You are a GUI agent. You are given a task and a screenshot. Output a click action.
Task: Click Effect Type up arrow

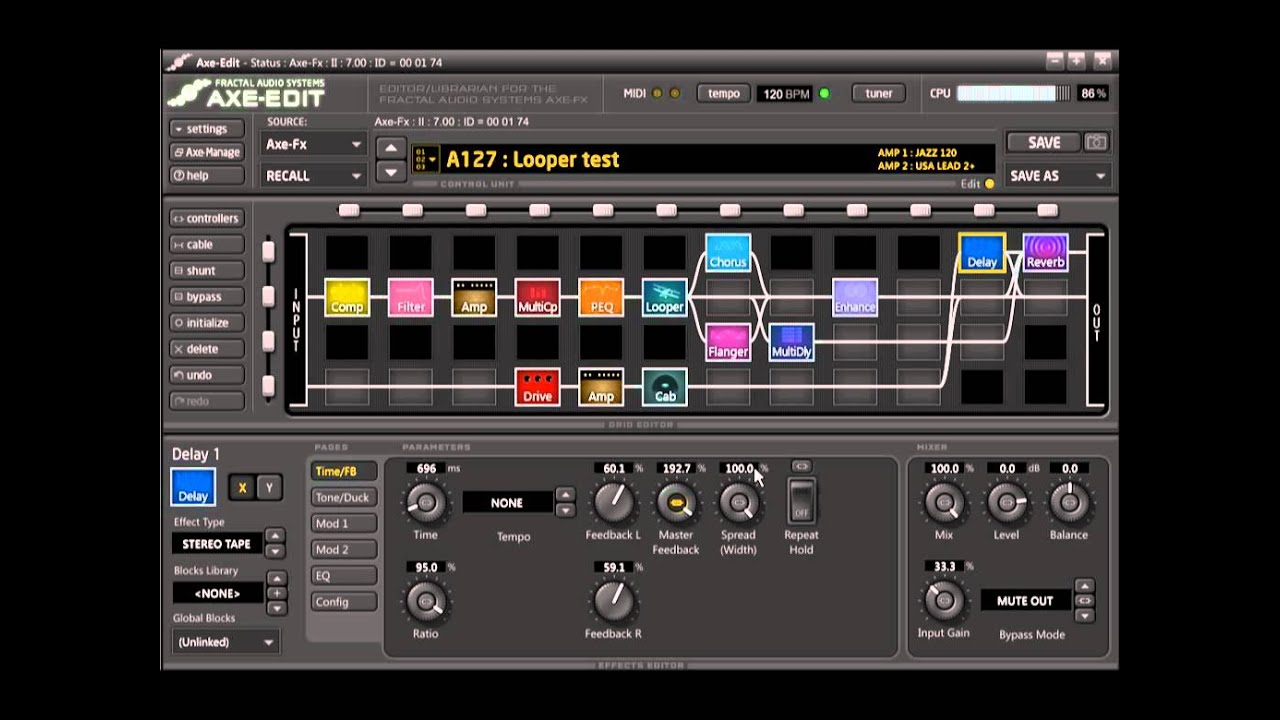pos(275,536)
